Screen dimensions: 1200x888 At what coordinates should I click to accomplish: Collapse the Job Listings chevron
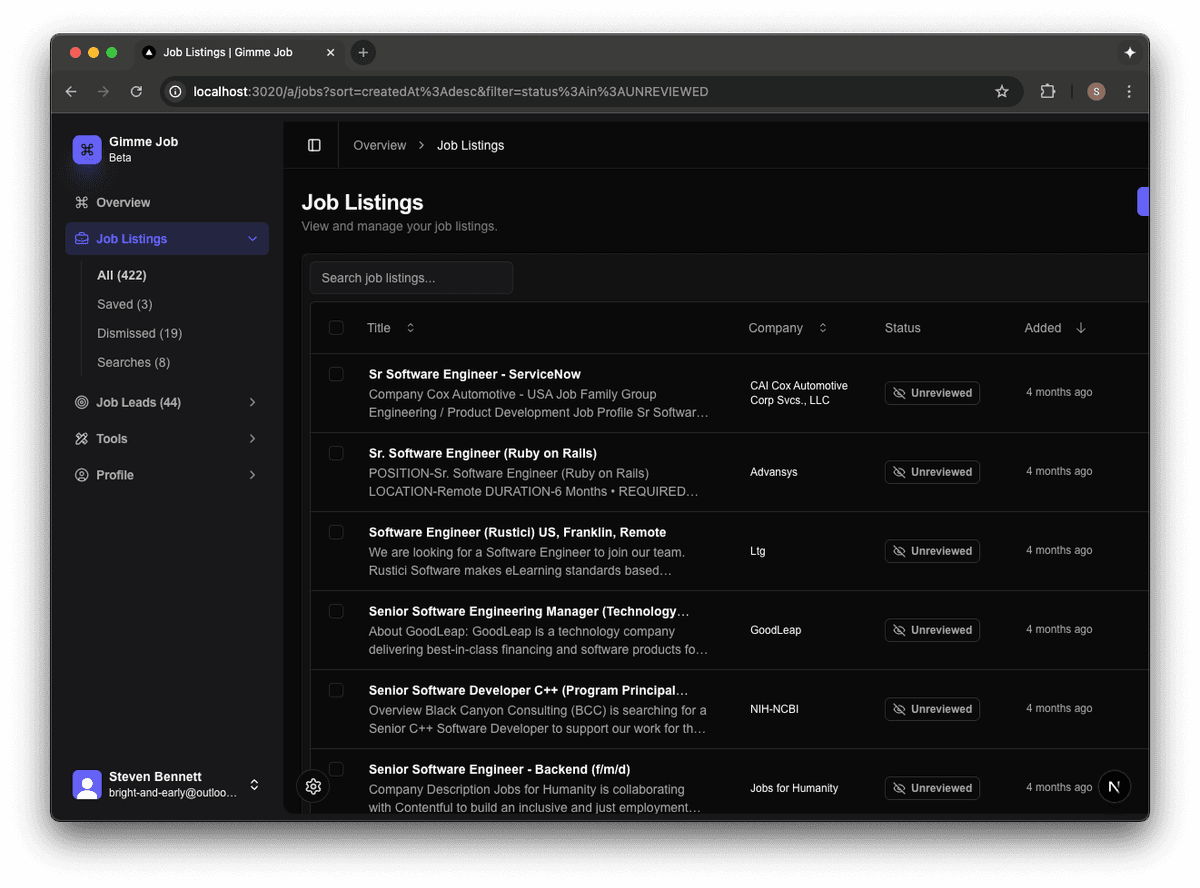(x=253, y=239)
